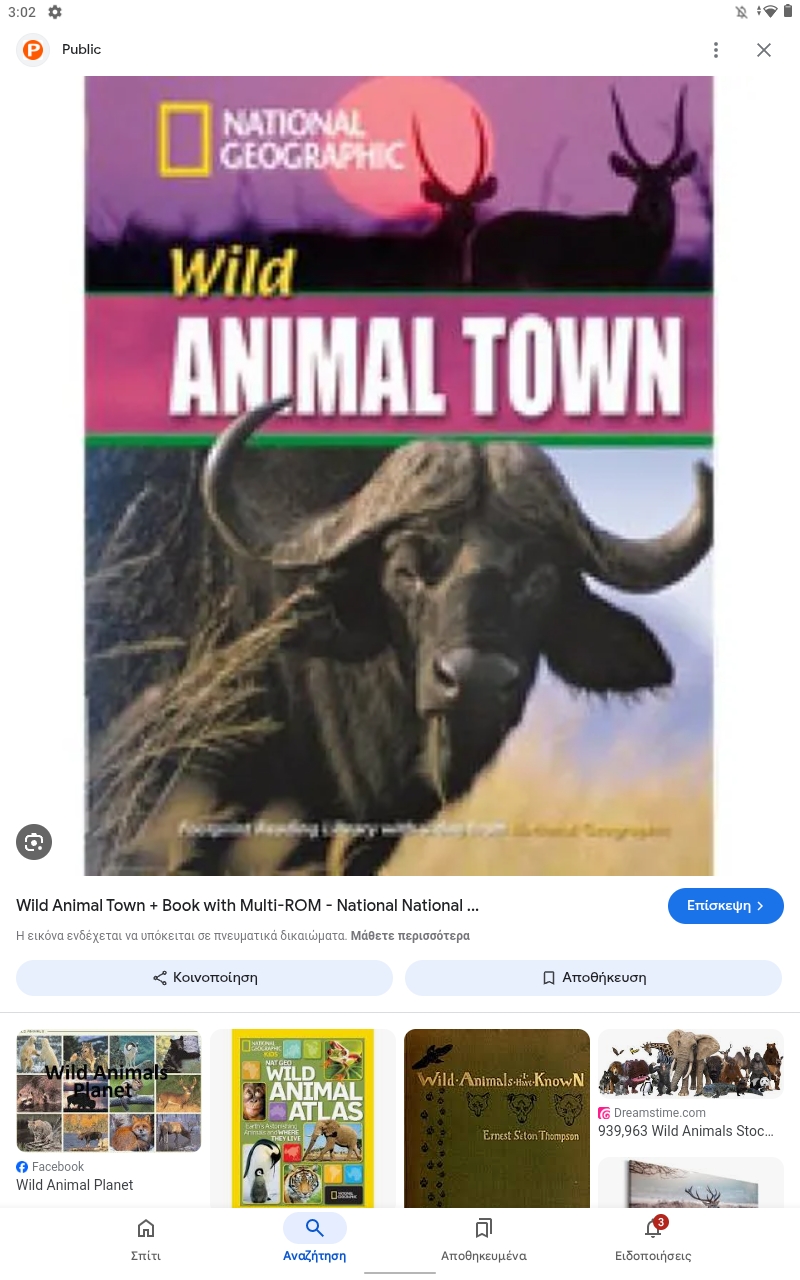This screenshot has width=800, height=1280.
Task: Open Ειδοποιήσεις notifications bell
Action: 653,1240
